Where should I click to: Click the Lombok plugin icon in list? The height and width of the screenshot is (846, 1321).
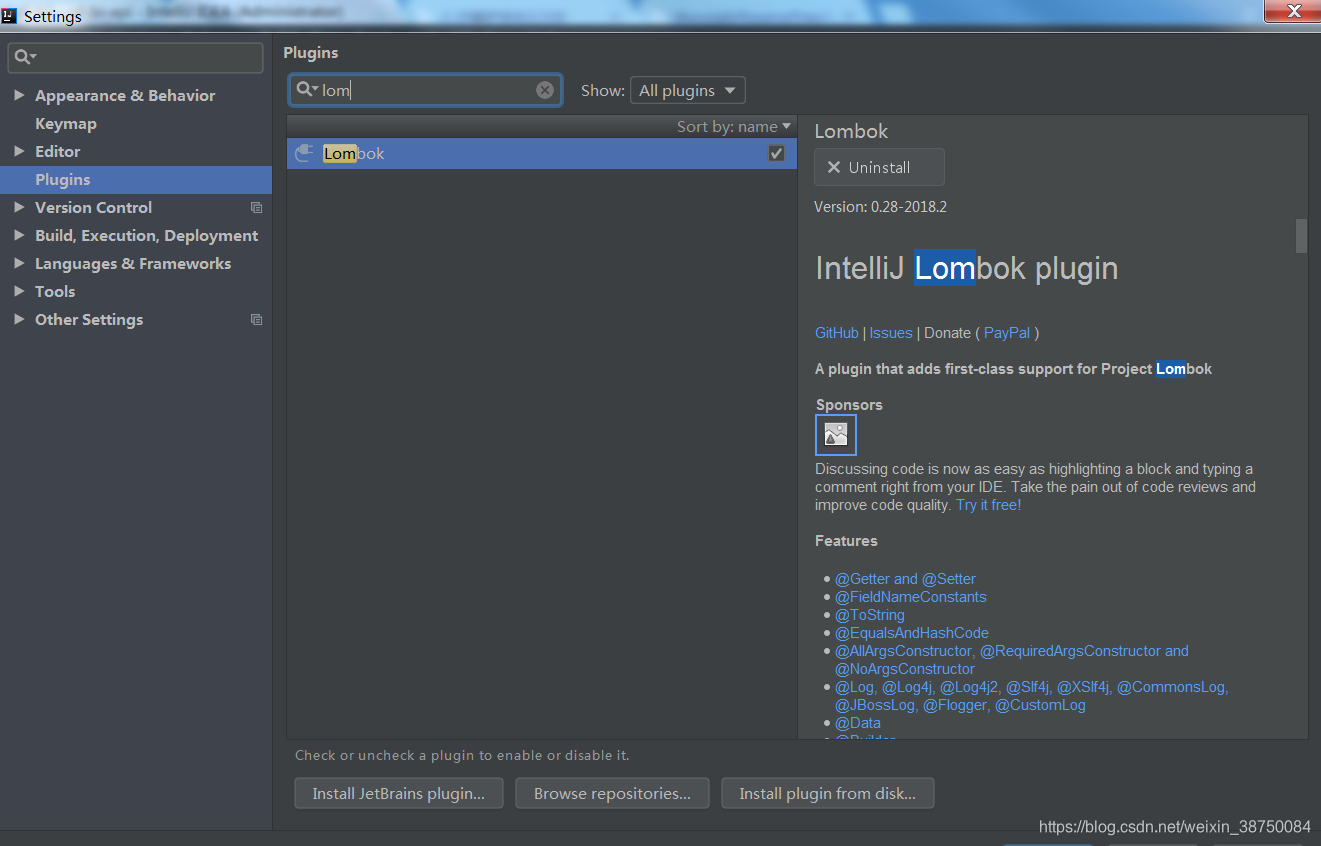click(304, 153)
